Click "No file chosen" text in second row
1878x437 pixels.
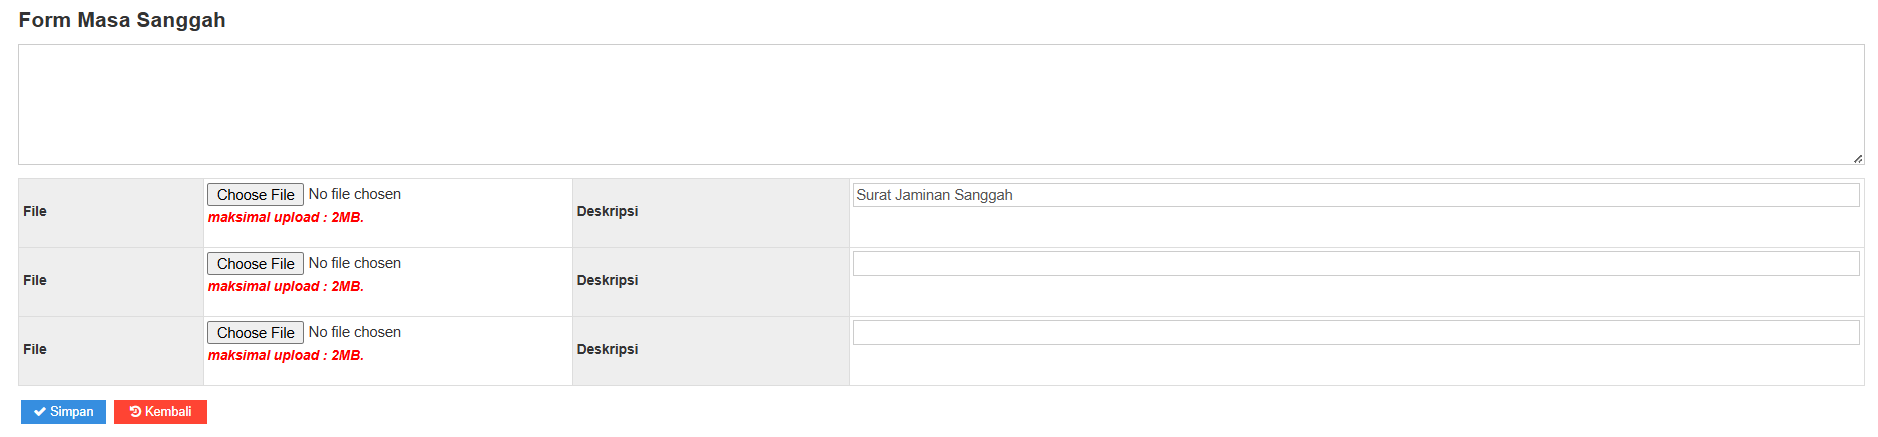(355, 263)
